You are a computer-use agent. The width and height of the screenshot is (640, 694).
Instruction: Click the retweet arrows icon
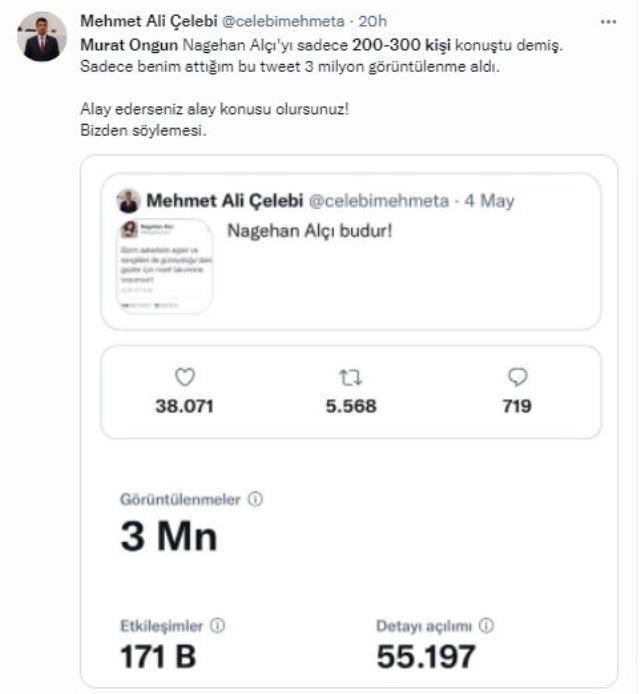[x=349, y=377]
